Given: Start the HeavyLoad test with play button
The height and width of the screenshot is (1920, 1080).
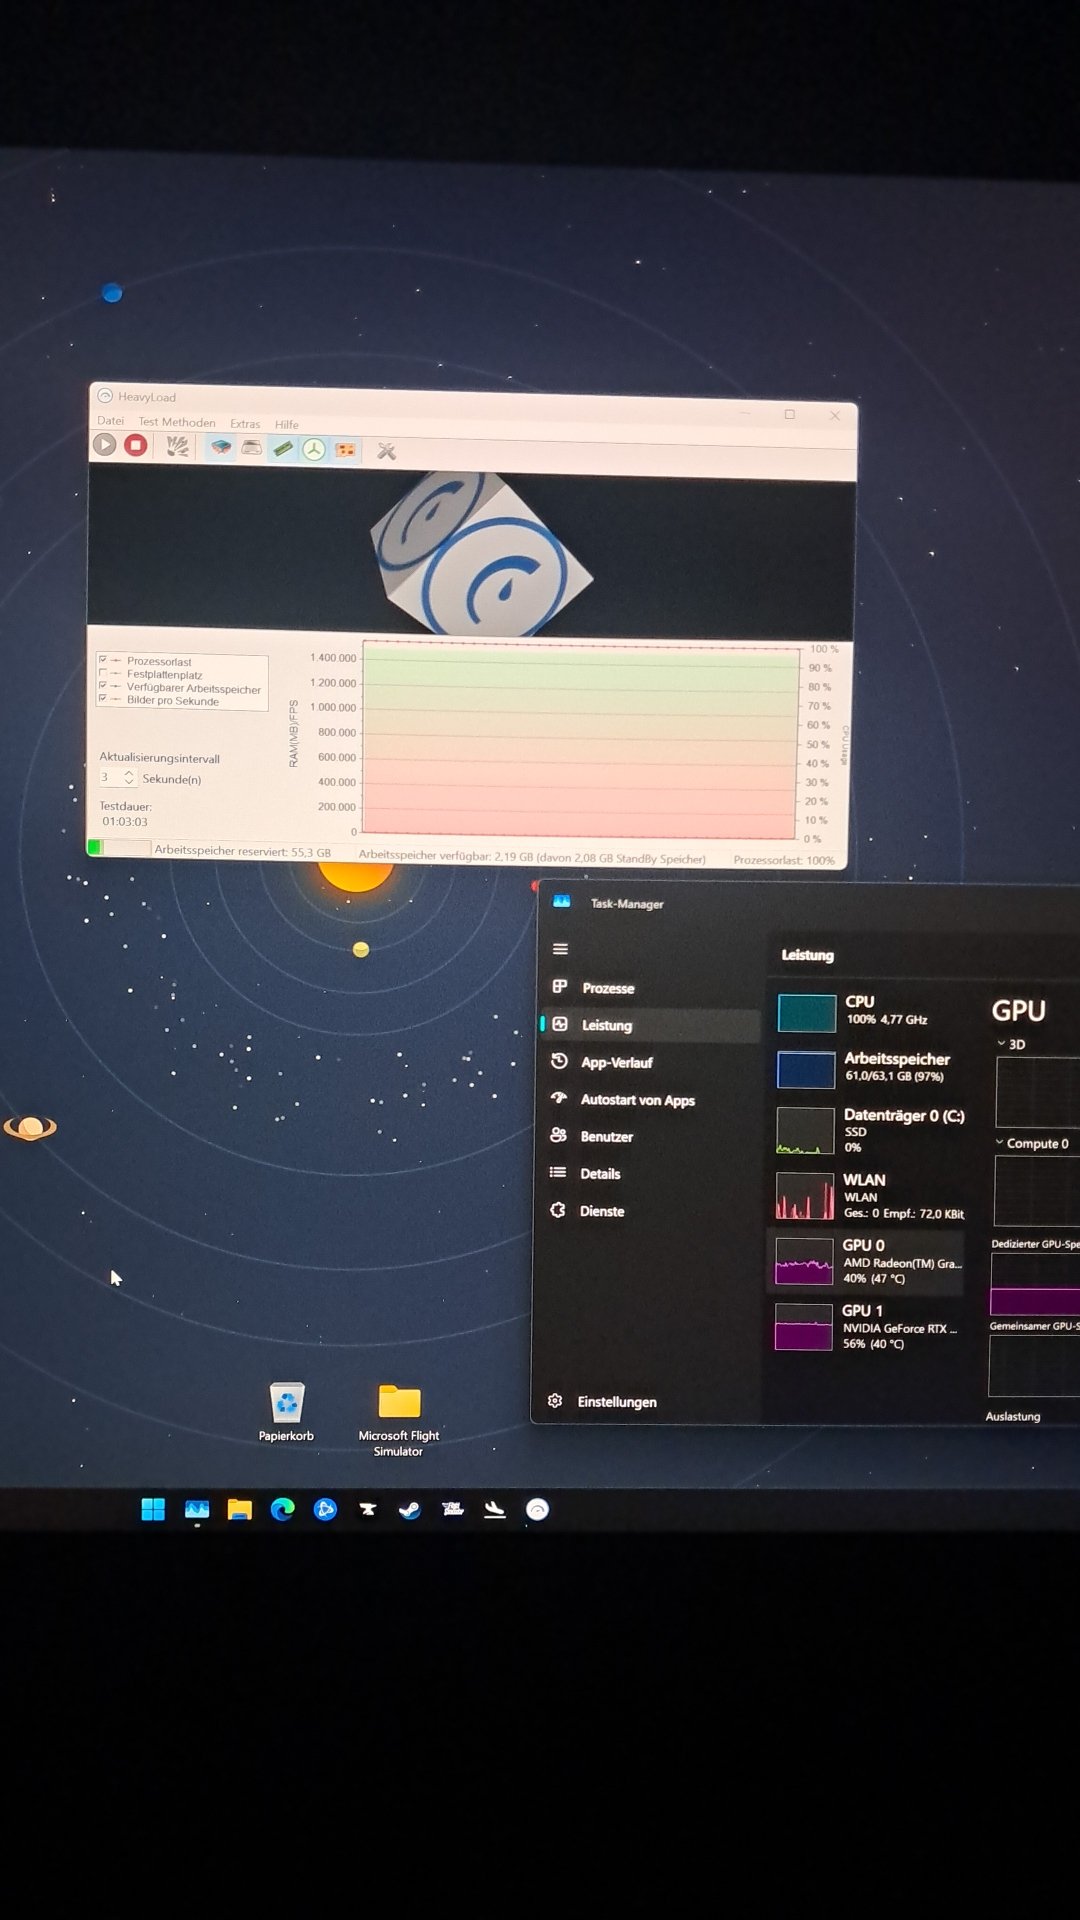Looking at the screenshot, I should pyautogui.click(x=105, y=444).
